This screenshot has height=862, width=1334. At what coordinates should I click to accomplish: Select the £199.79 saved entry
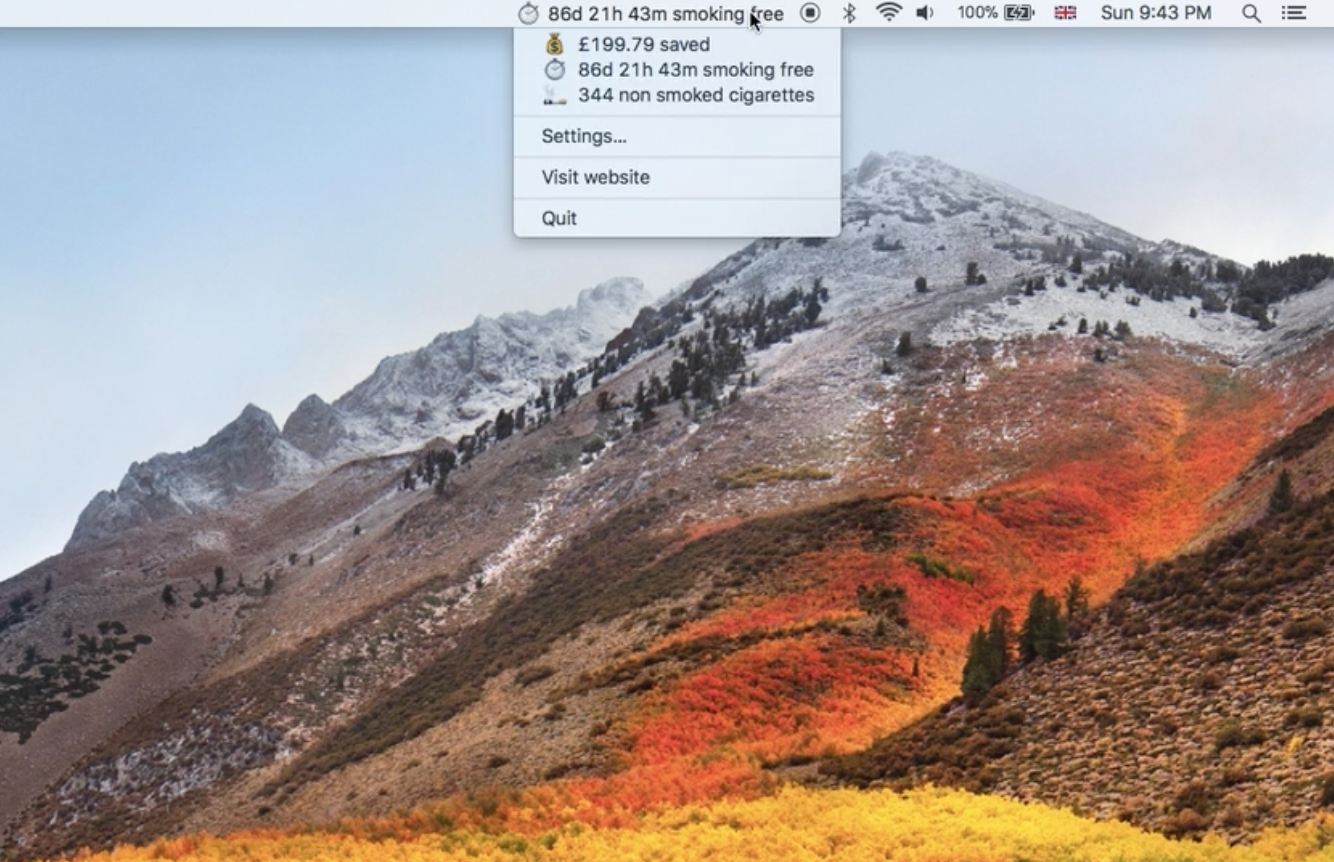point(677,44)
